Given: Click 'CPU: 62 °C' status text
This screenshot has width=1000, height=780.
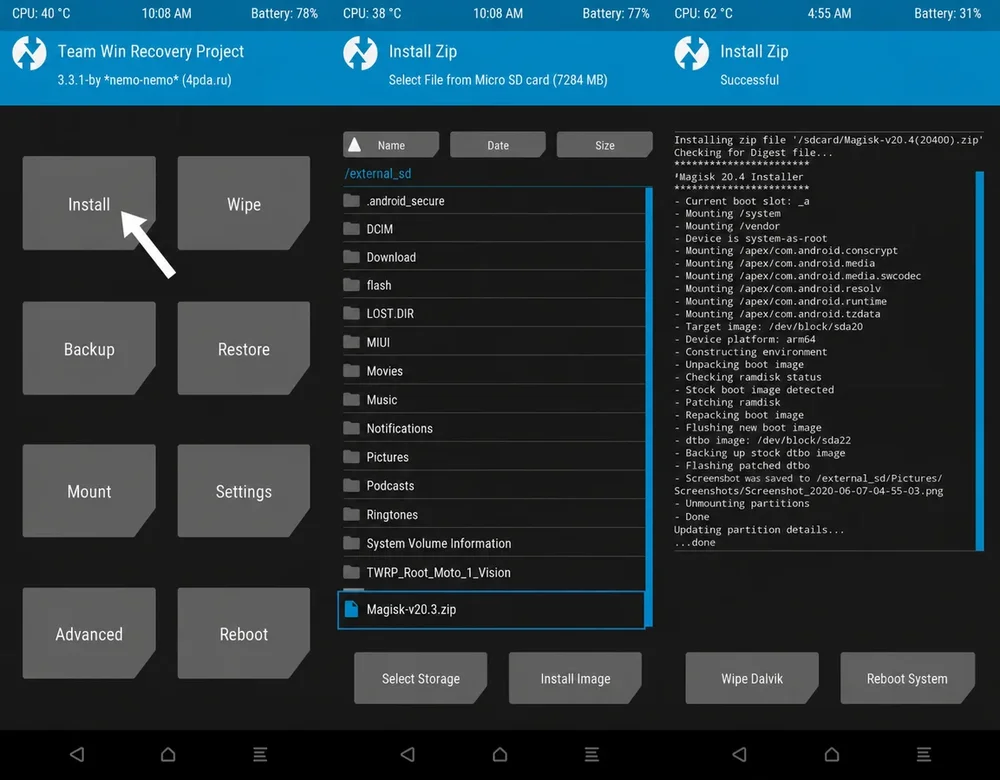Looking at the screenshot, I should (703, 13).
